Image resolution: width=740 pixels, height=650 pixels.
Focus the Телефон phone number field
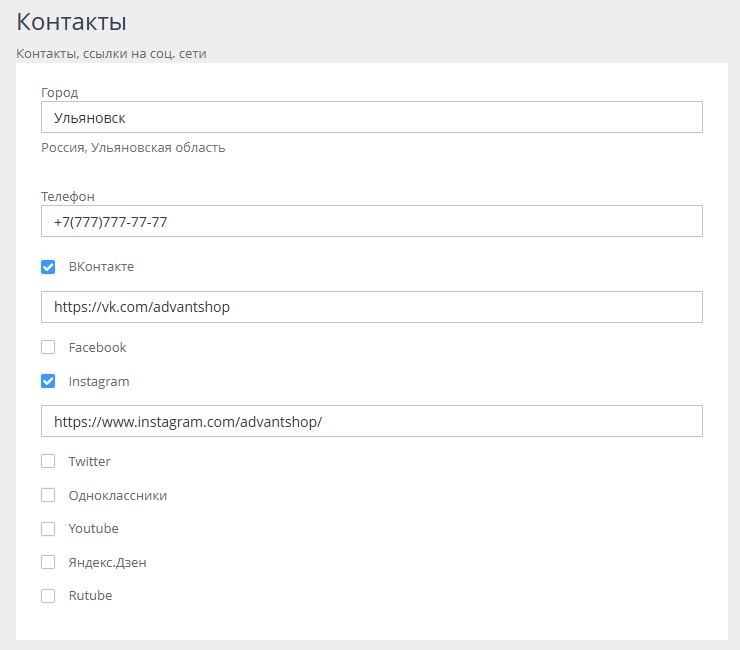(x=371, y=221)
